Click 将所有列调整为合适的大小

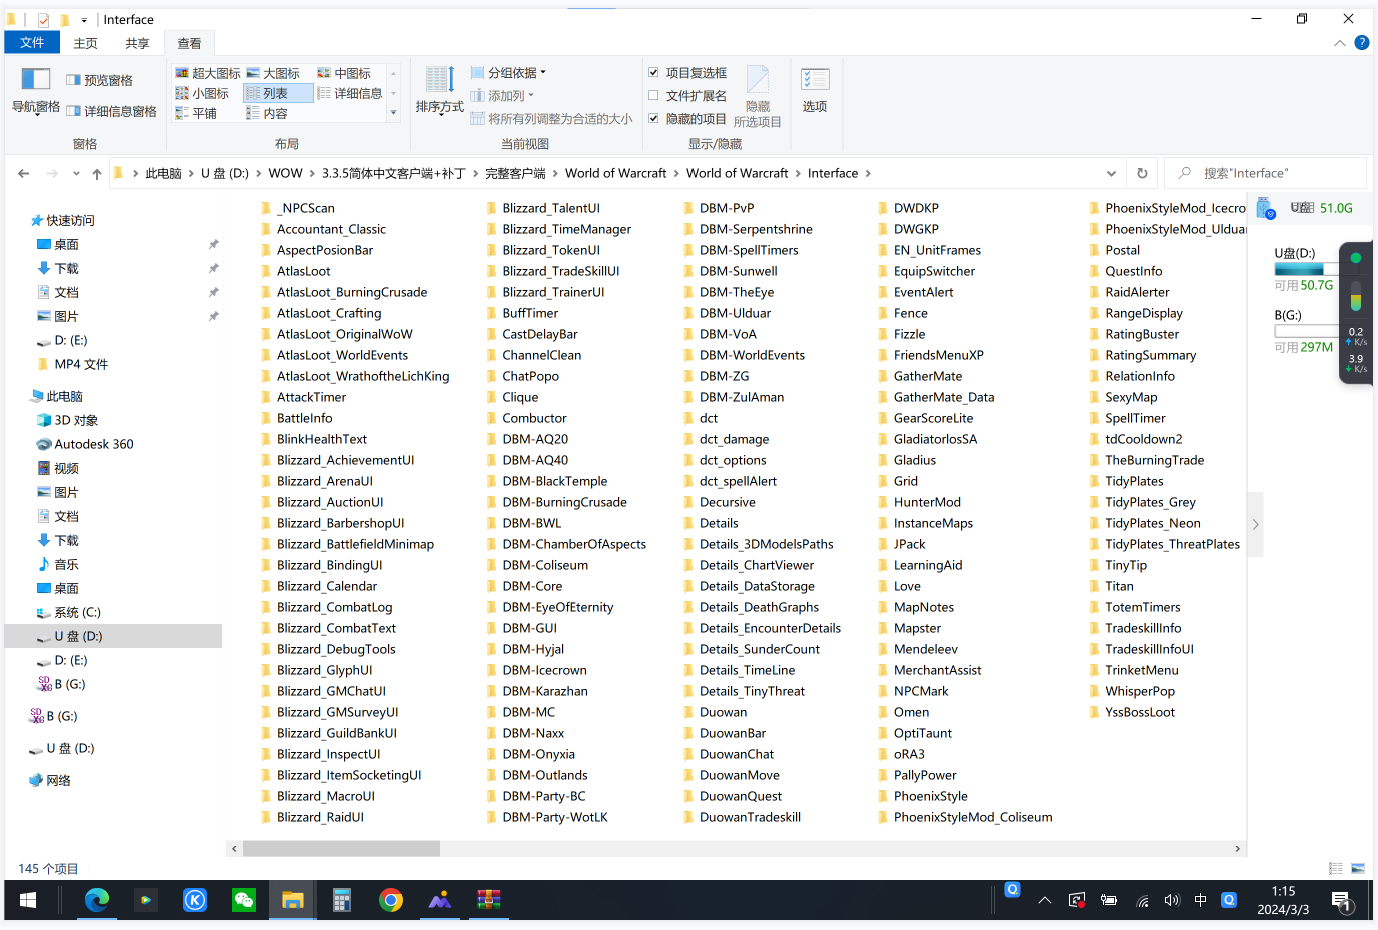coord(551,118)
